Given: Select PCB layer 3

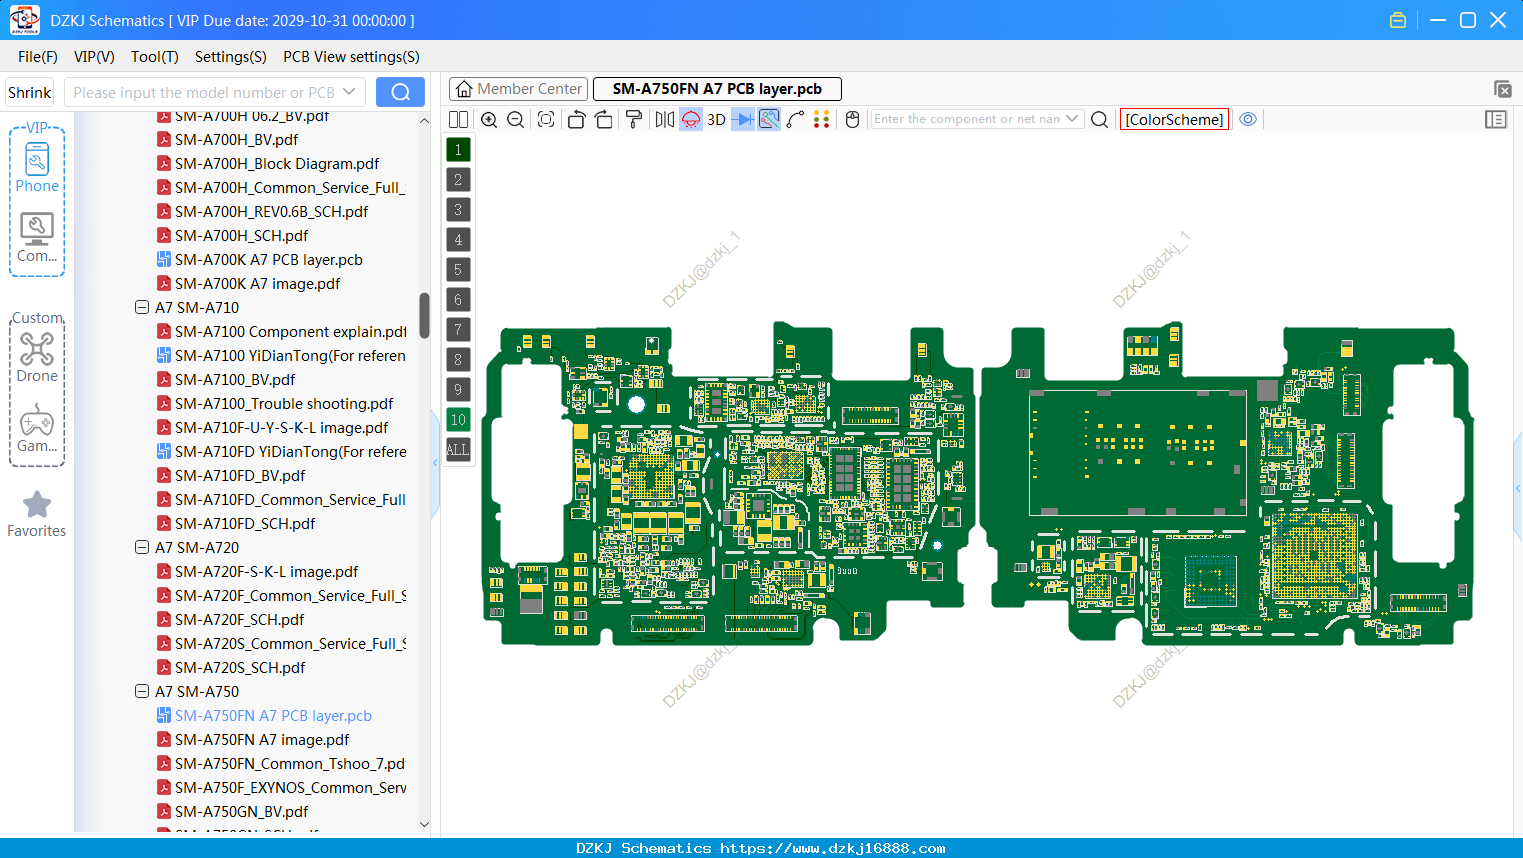Looking at the screenshot, I should (x=458, y=209).
